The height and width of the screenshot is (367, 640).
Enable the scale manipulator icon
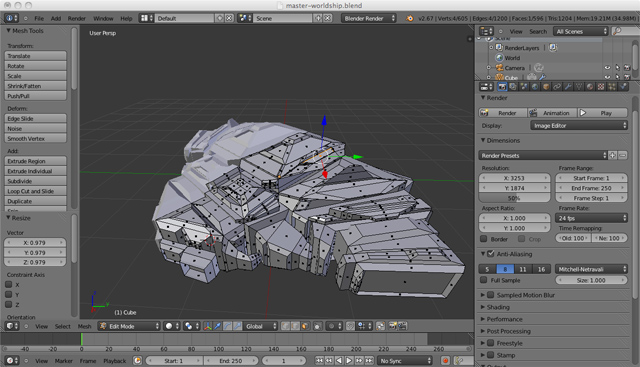(x=237, y=326)
